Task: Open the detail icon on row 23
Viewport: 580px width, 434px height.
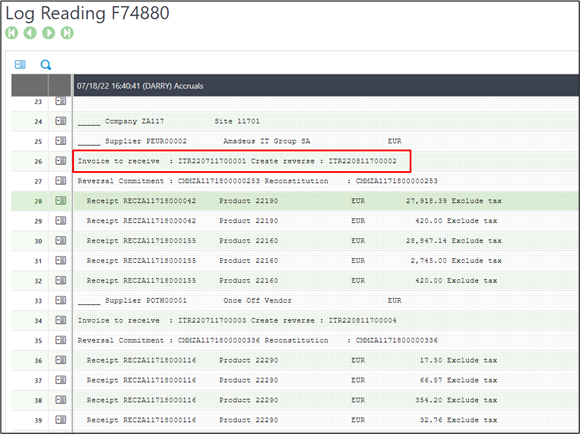Action: click(61, 101)
